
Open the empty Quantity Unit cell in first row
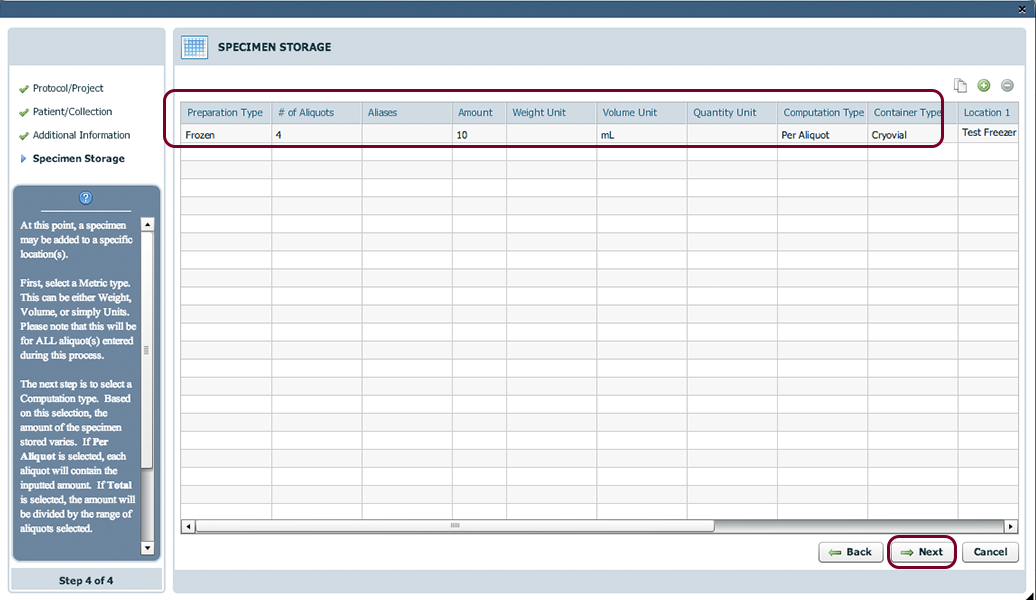[x=732, y=135]
